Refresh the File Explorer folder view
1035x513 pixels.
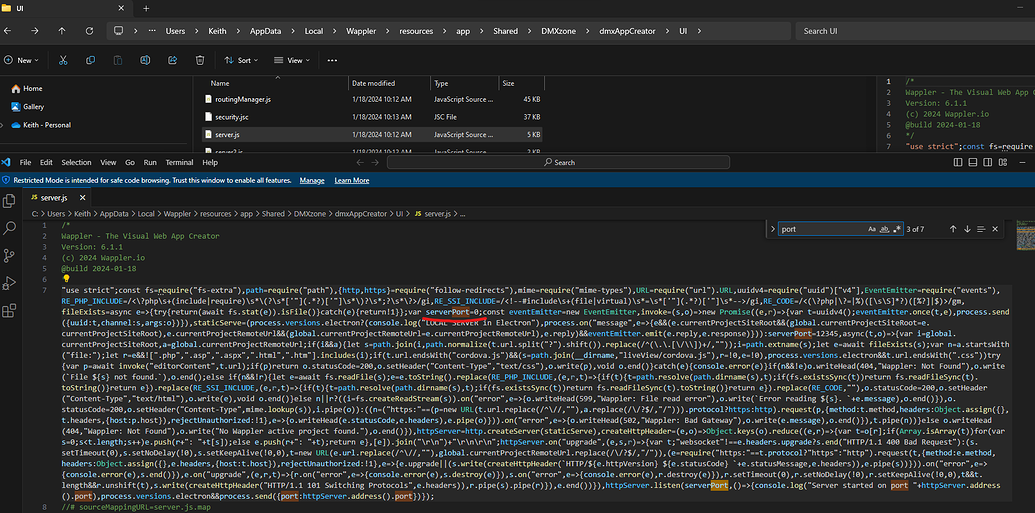(89, 31)
